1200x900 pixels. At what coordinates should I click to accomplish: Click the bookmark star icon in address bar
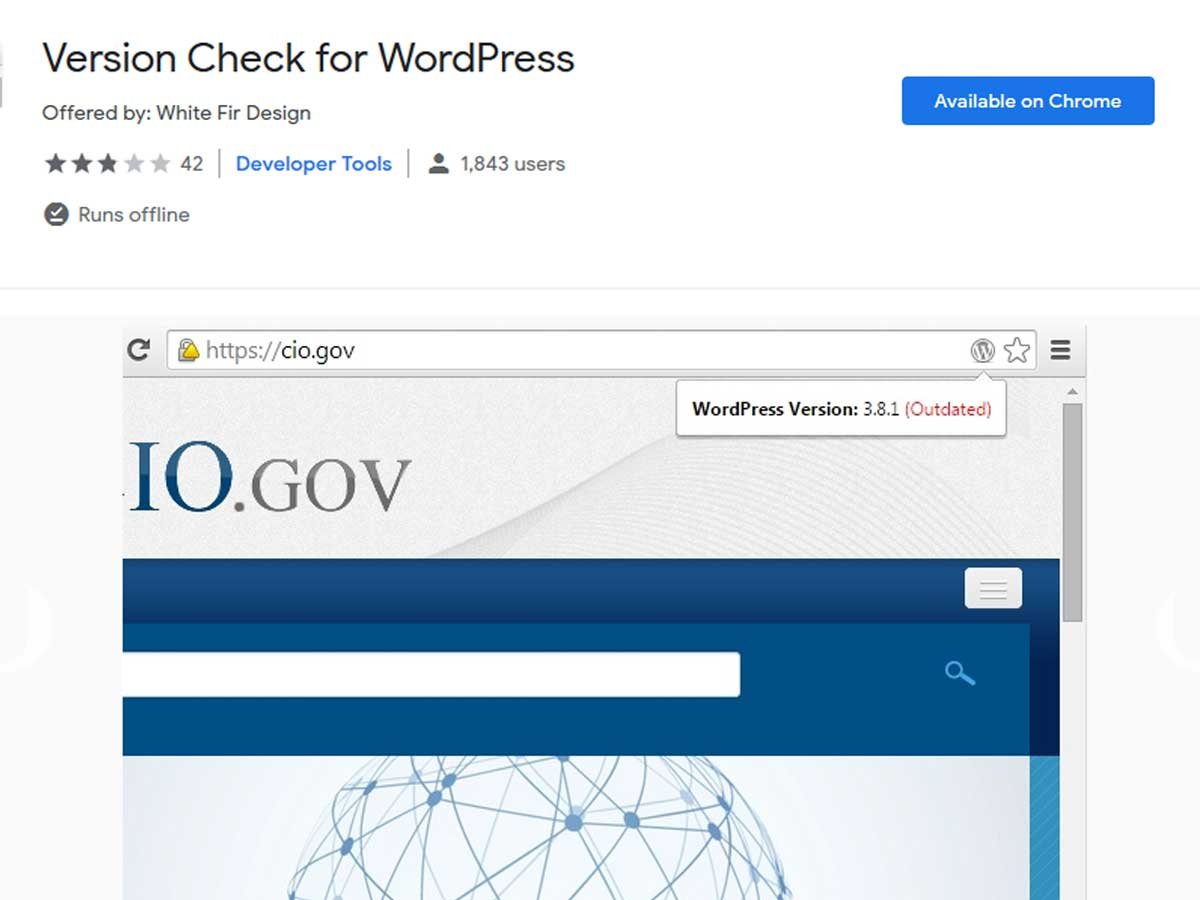pyautogui.click(x=1017, y=350)
